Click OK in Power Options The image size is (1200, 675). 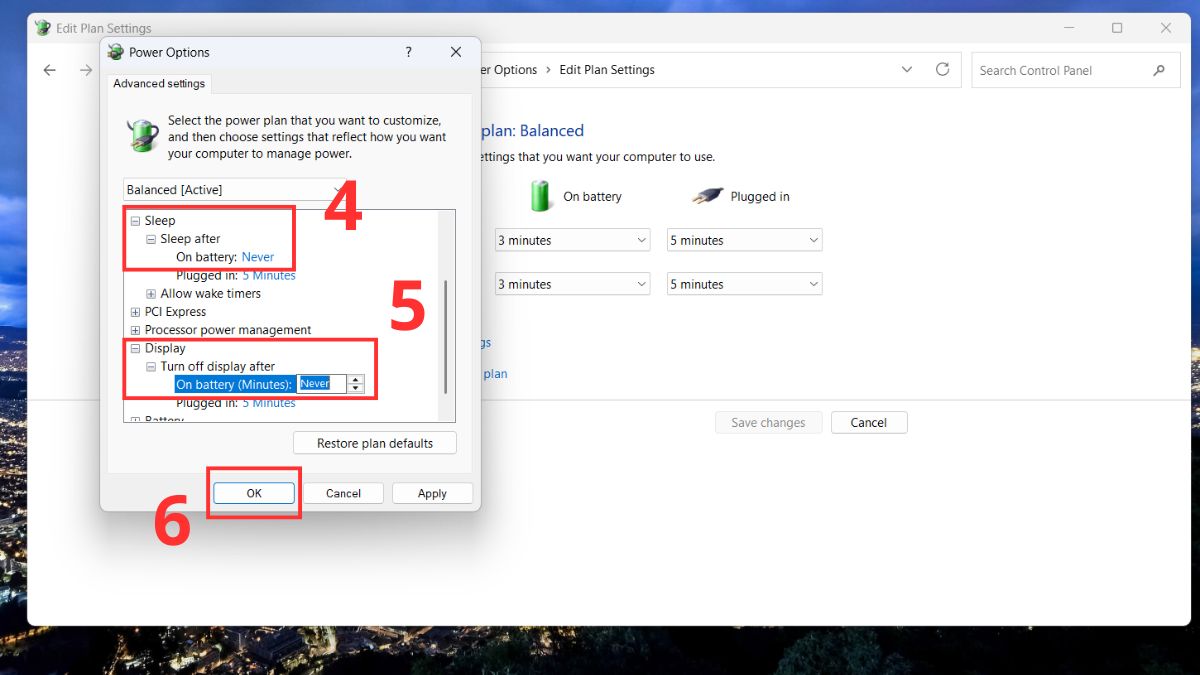pos(254,493)
